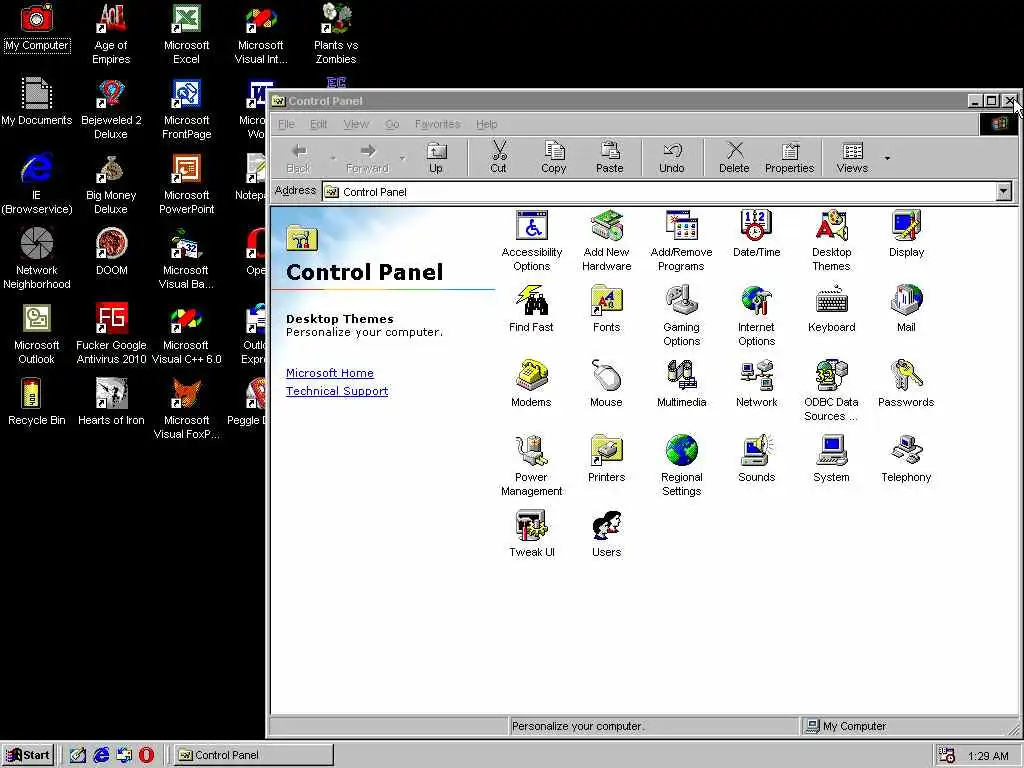Open the Mail applet
This screenshot has width=1024, height=768.
click(906, 309)
